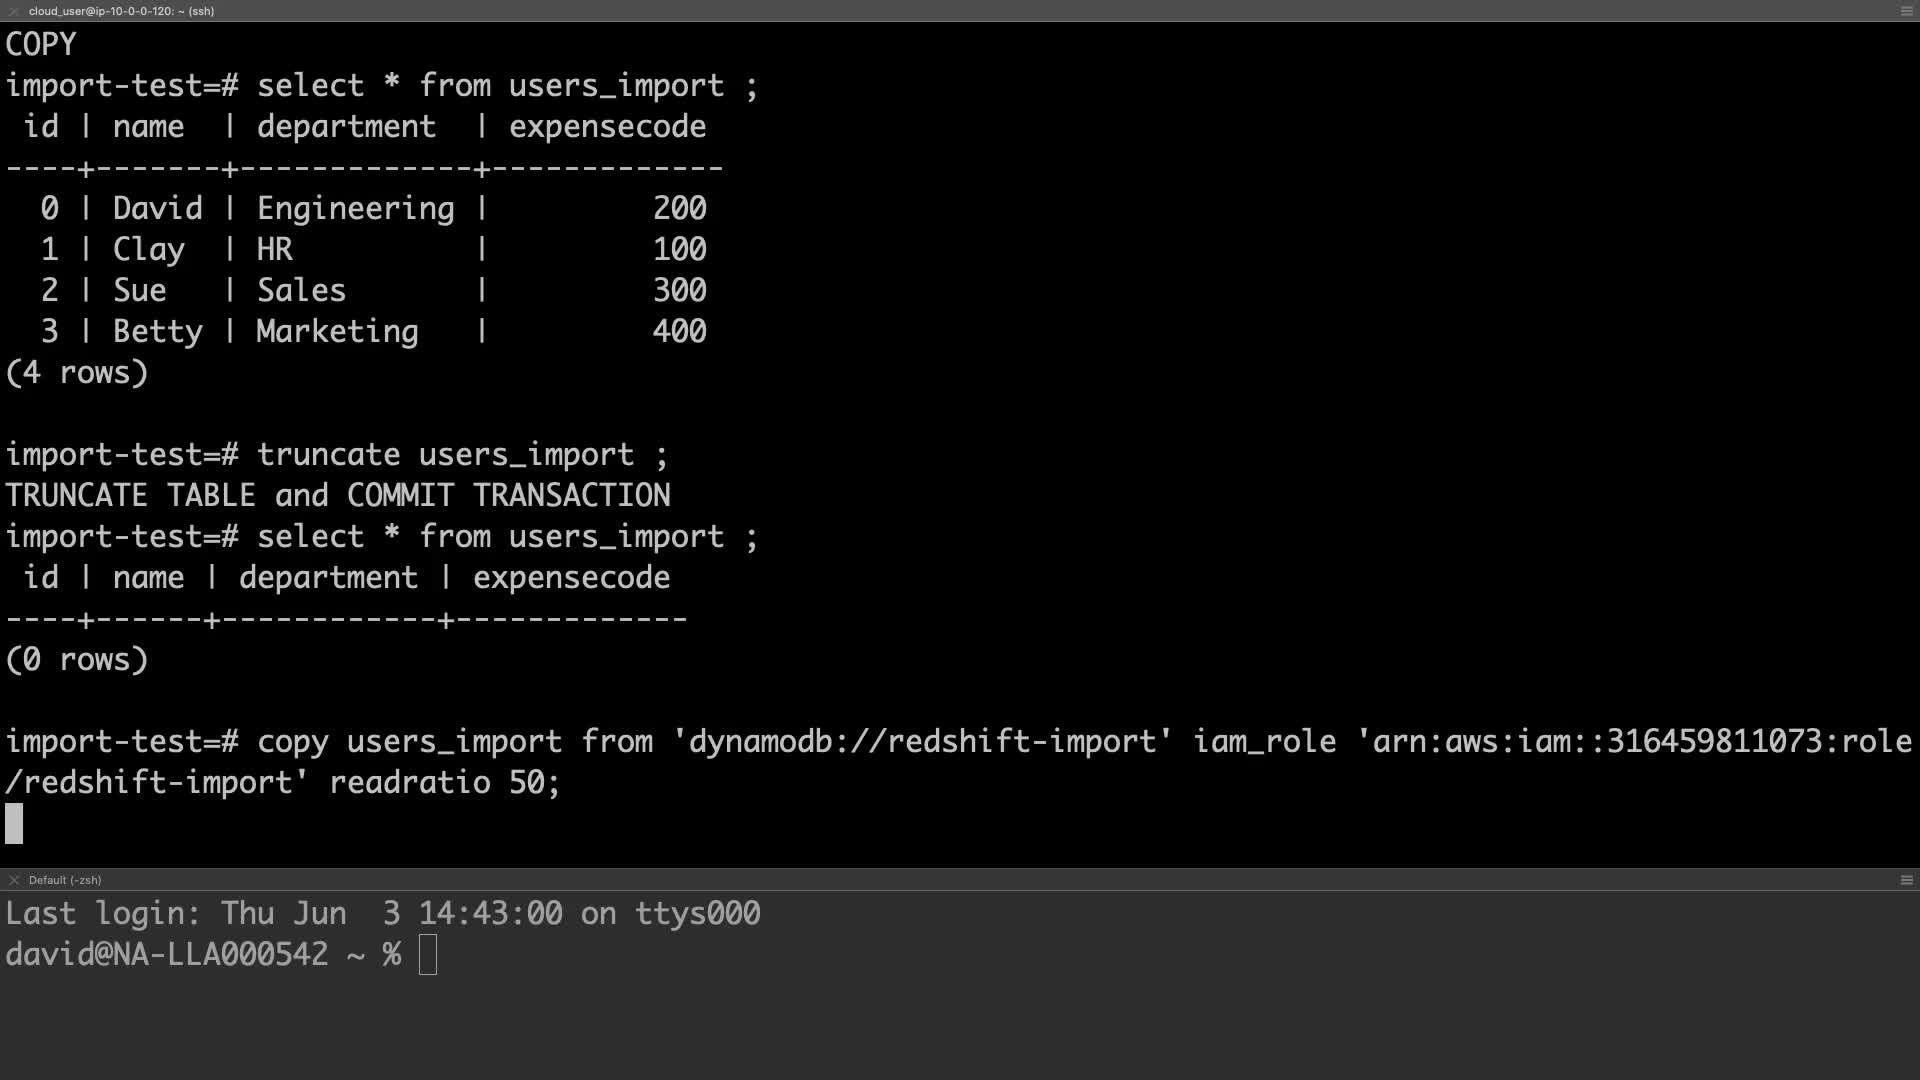Close the cloud_user ssh pane
Image resolution: width=1920 pixels, height=1080 pixels.
pyautogui.click(x=13, y=11)
